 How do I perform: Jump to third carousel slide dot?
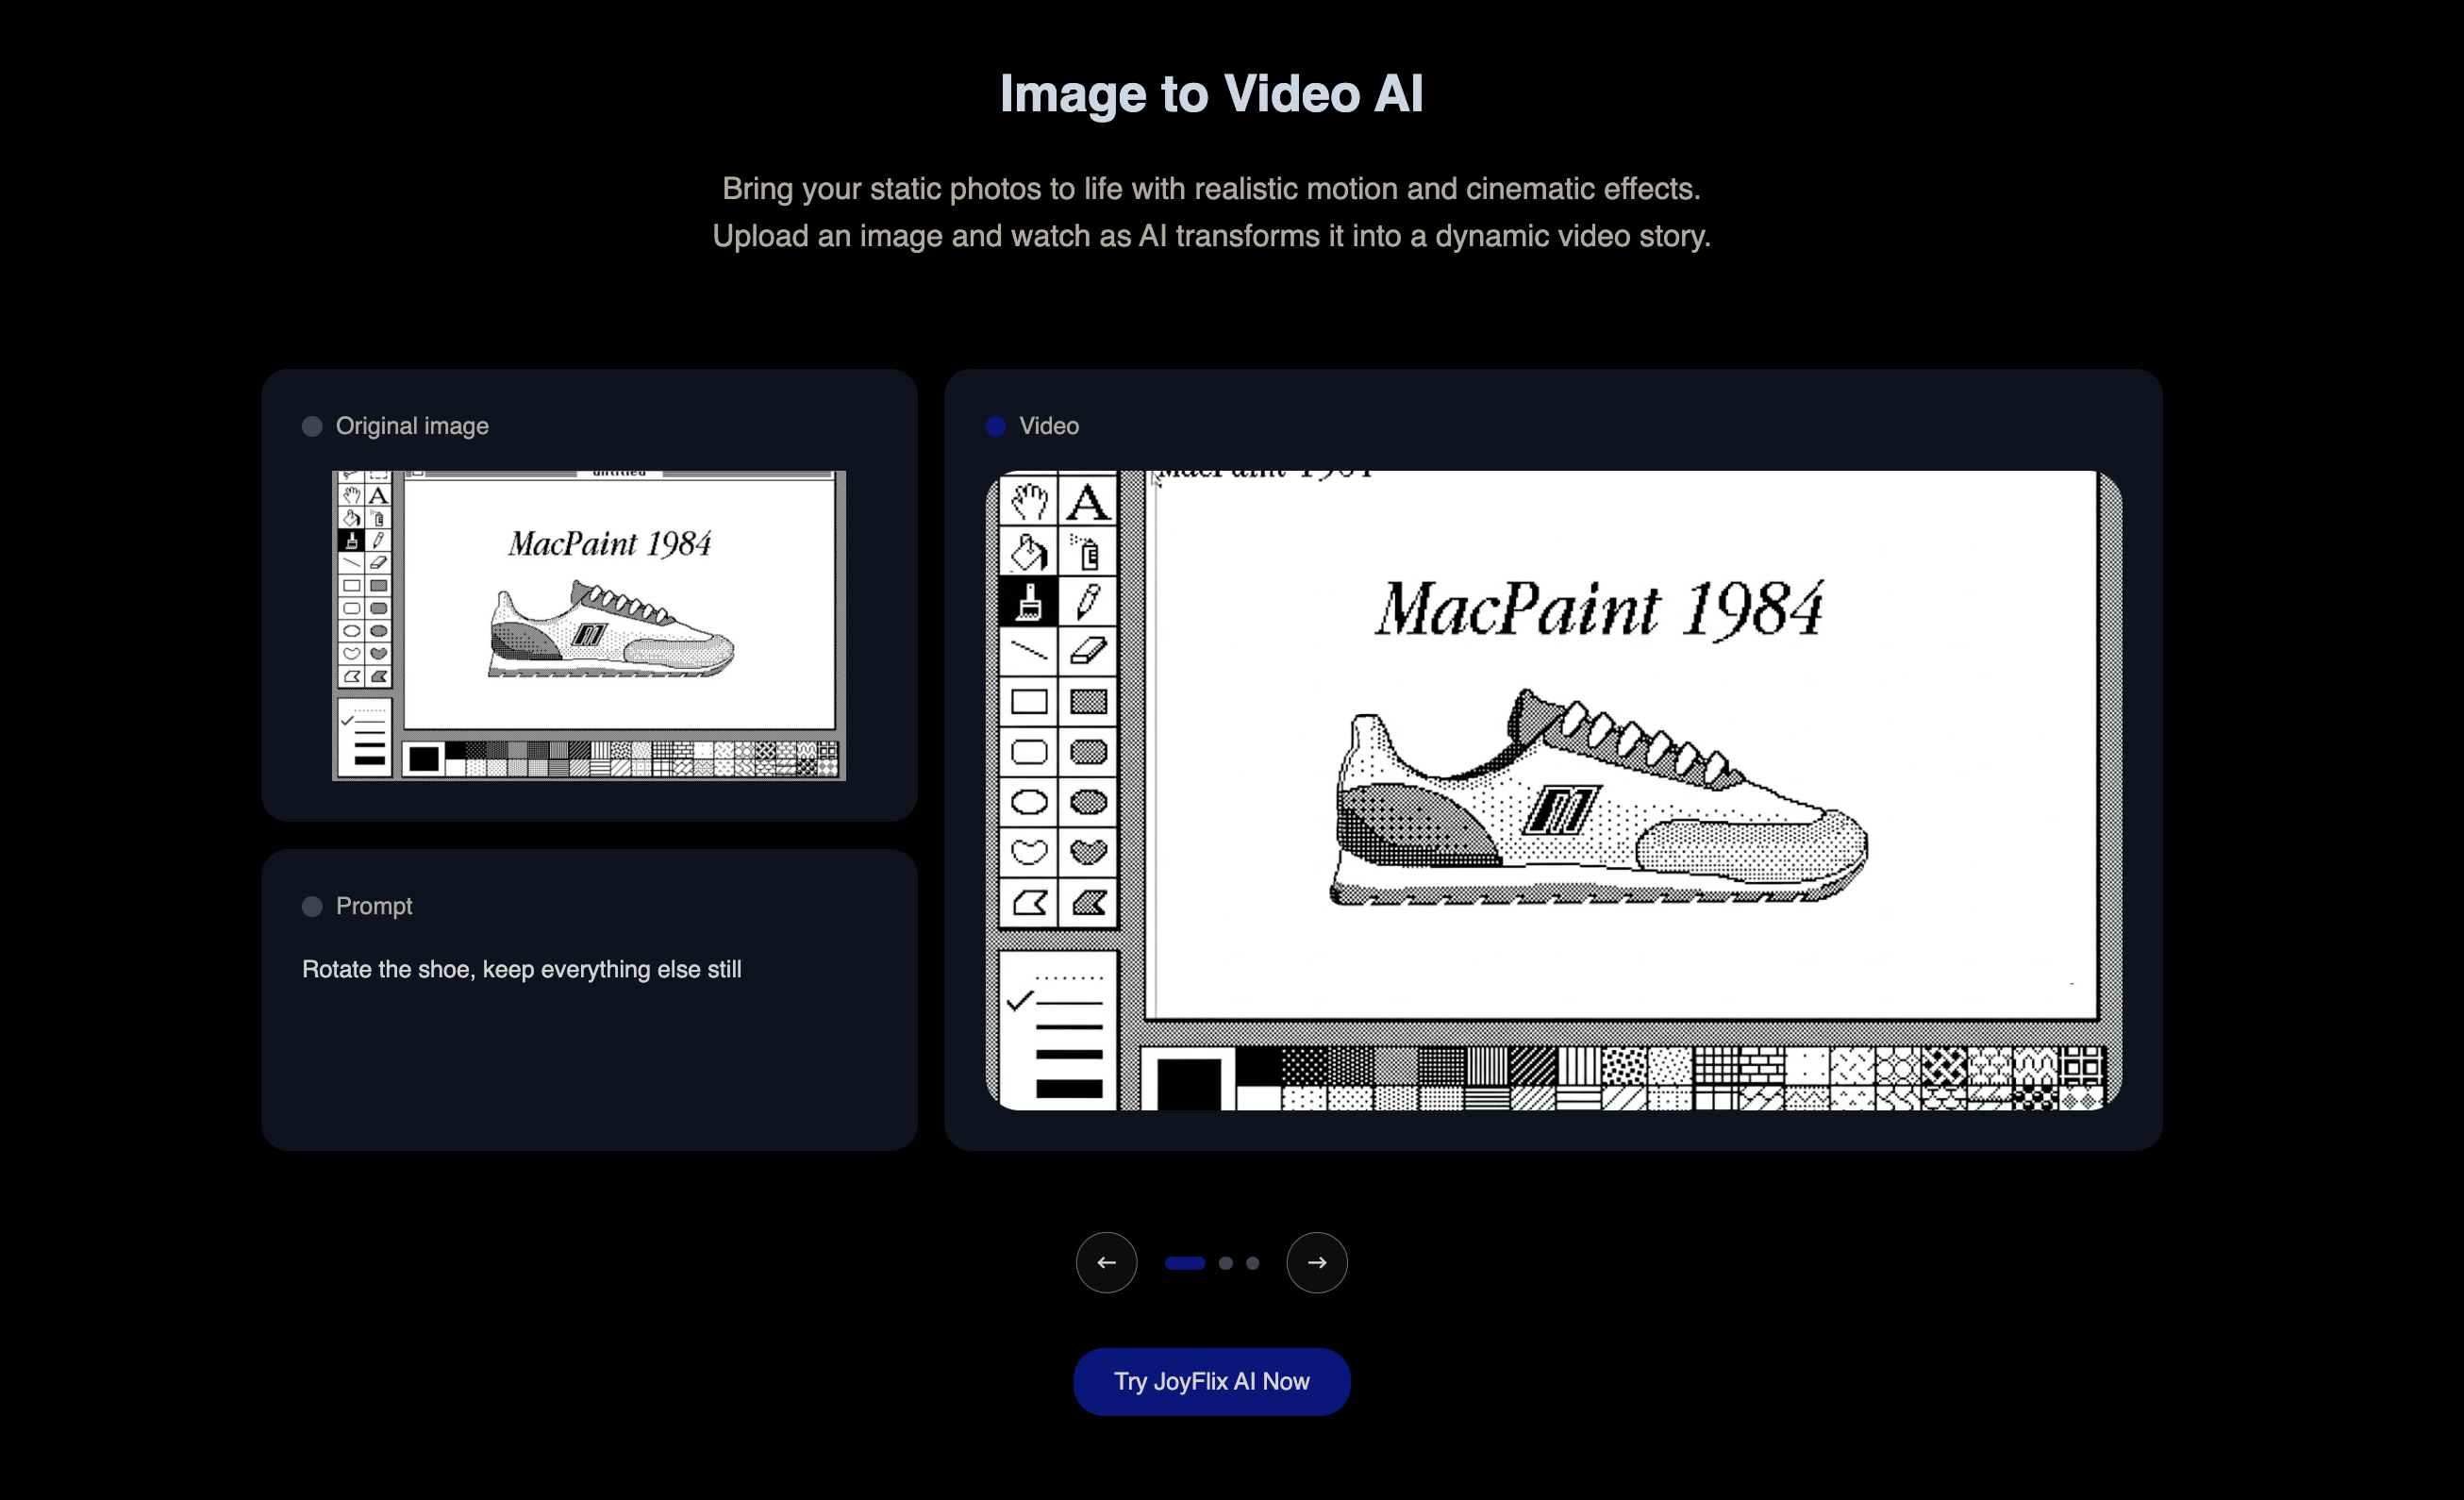[x=1252, y=1263]
